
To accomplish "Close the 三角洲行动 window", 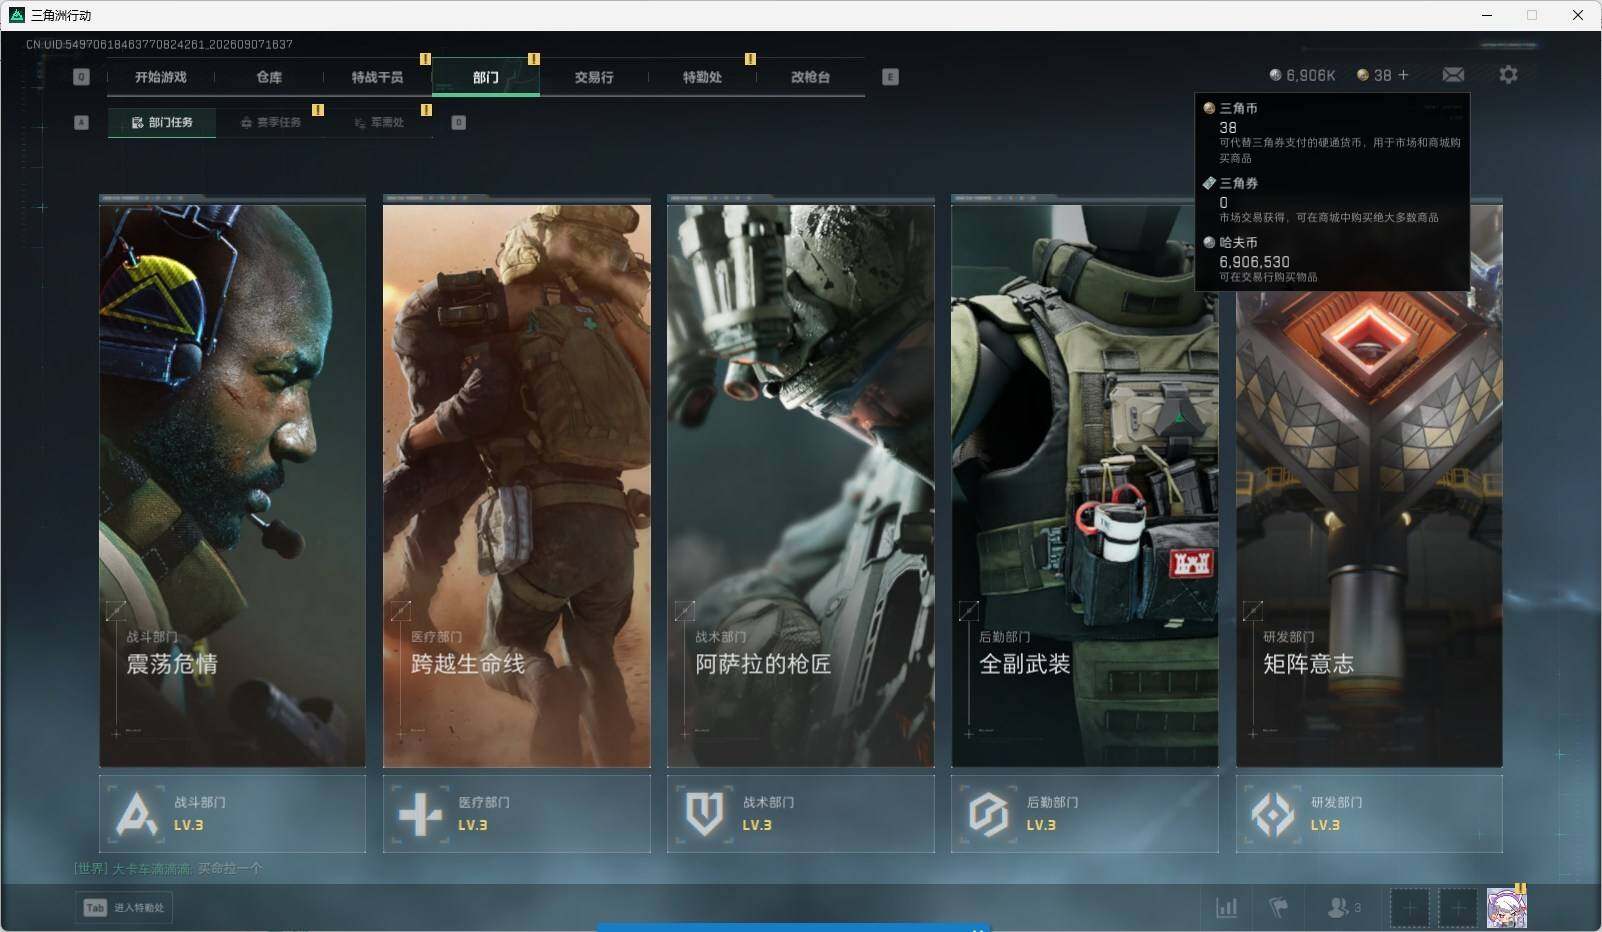I will pyautogui.click(x=1578, y=15).
